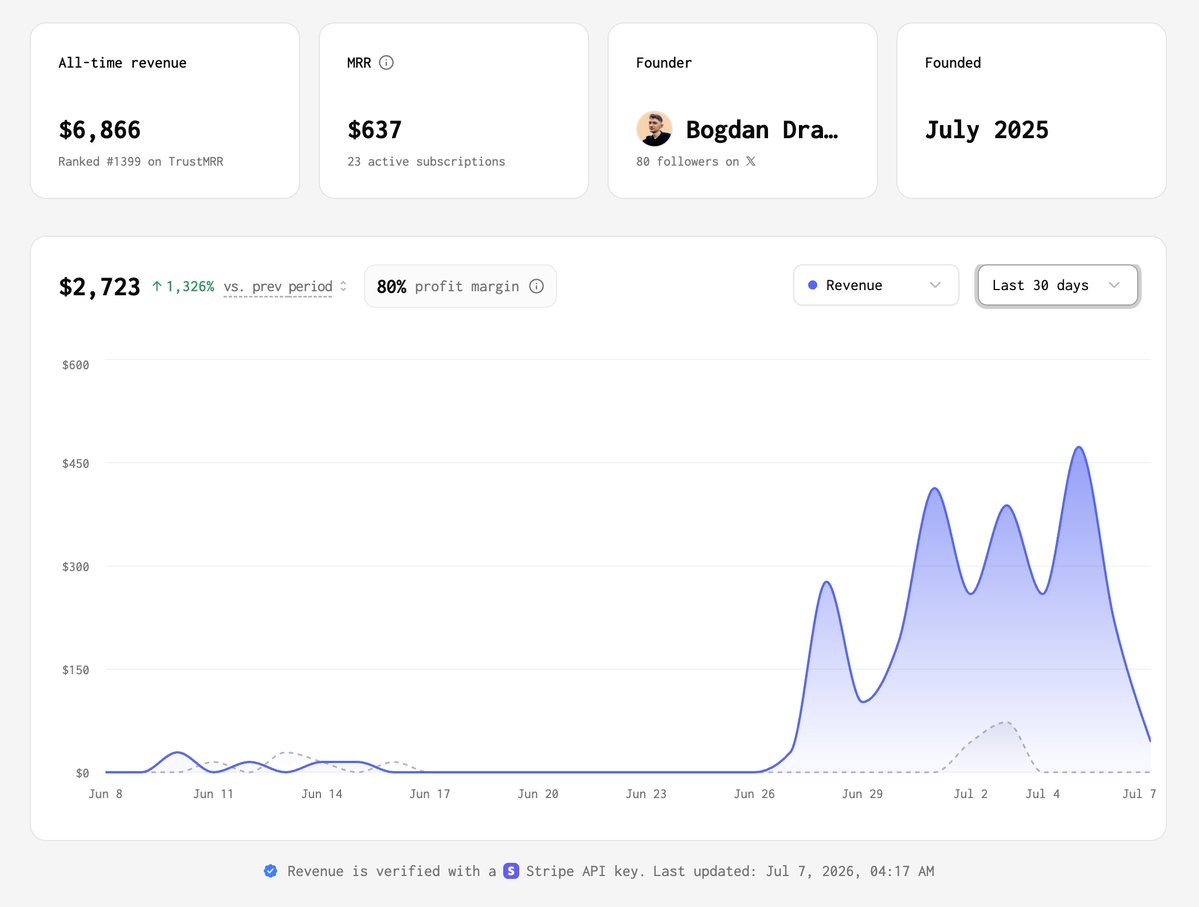
Task: Click the $2,723 period revenue total
Action: pyautogui.click(x=99, y=287)
